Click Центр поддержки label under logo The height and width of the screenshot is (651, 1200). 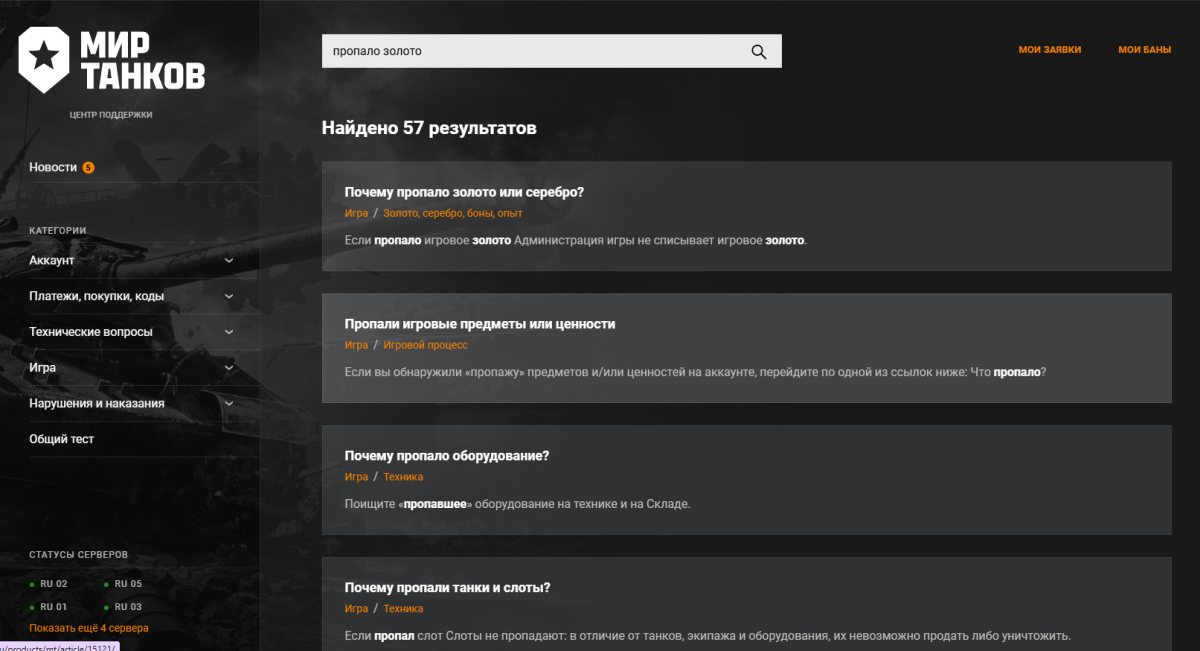pyautogui.click(x=111, y=115)
